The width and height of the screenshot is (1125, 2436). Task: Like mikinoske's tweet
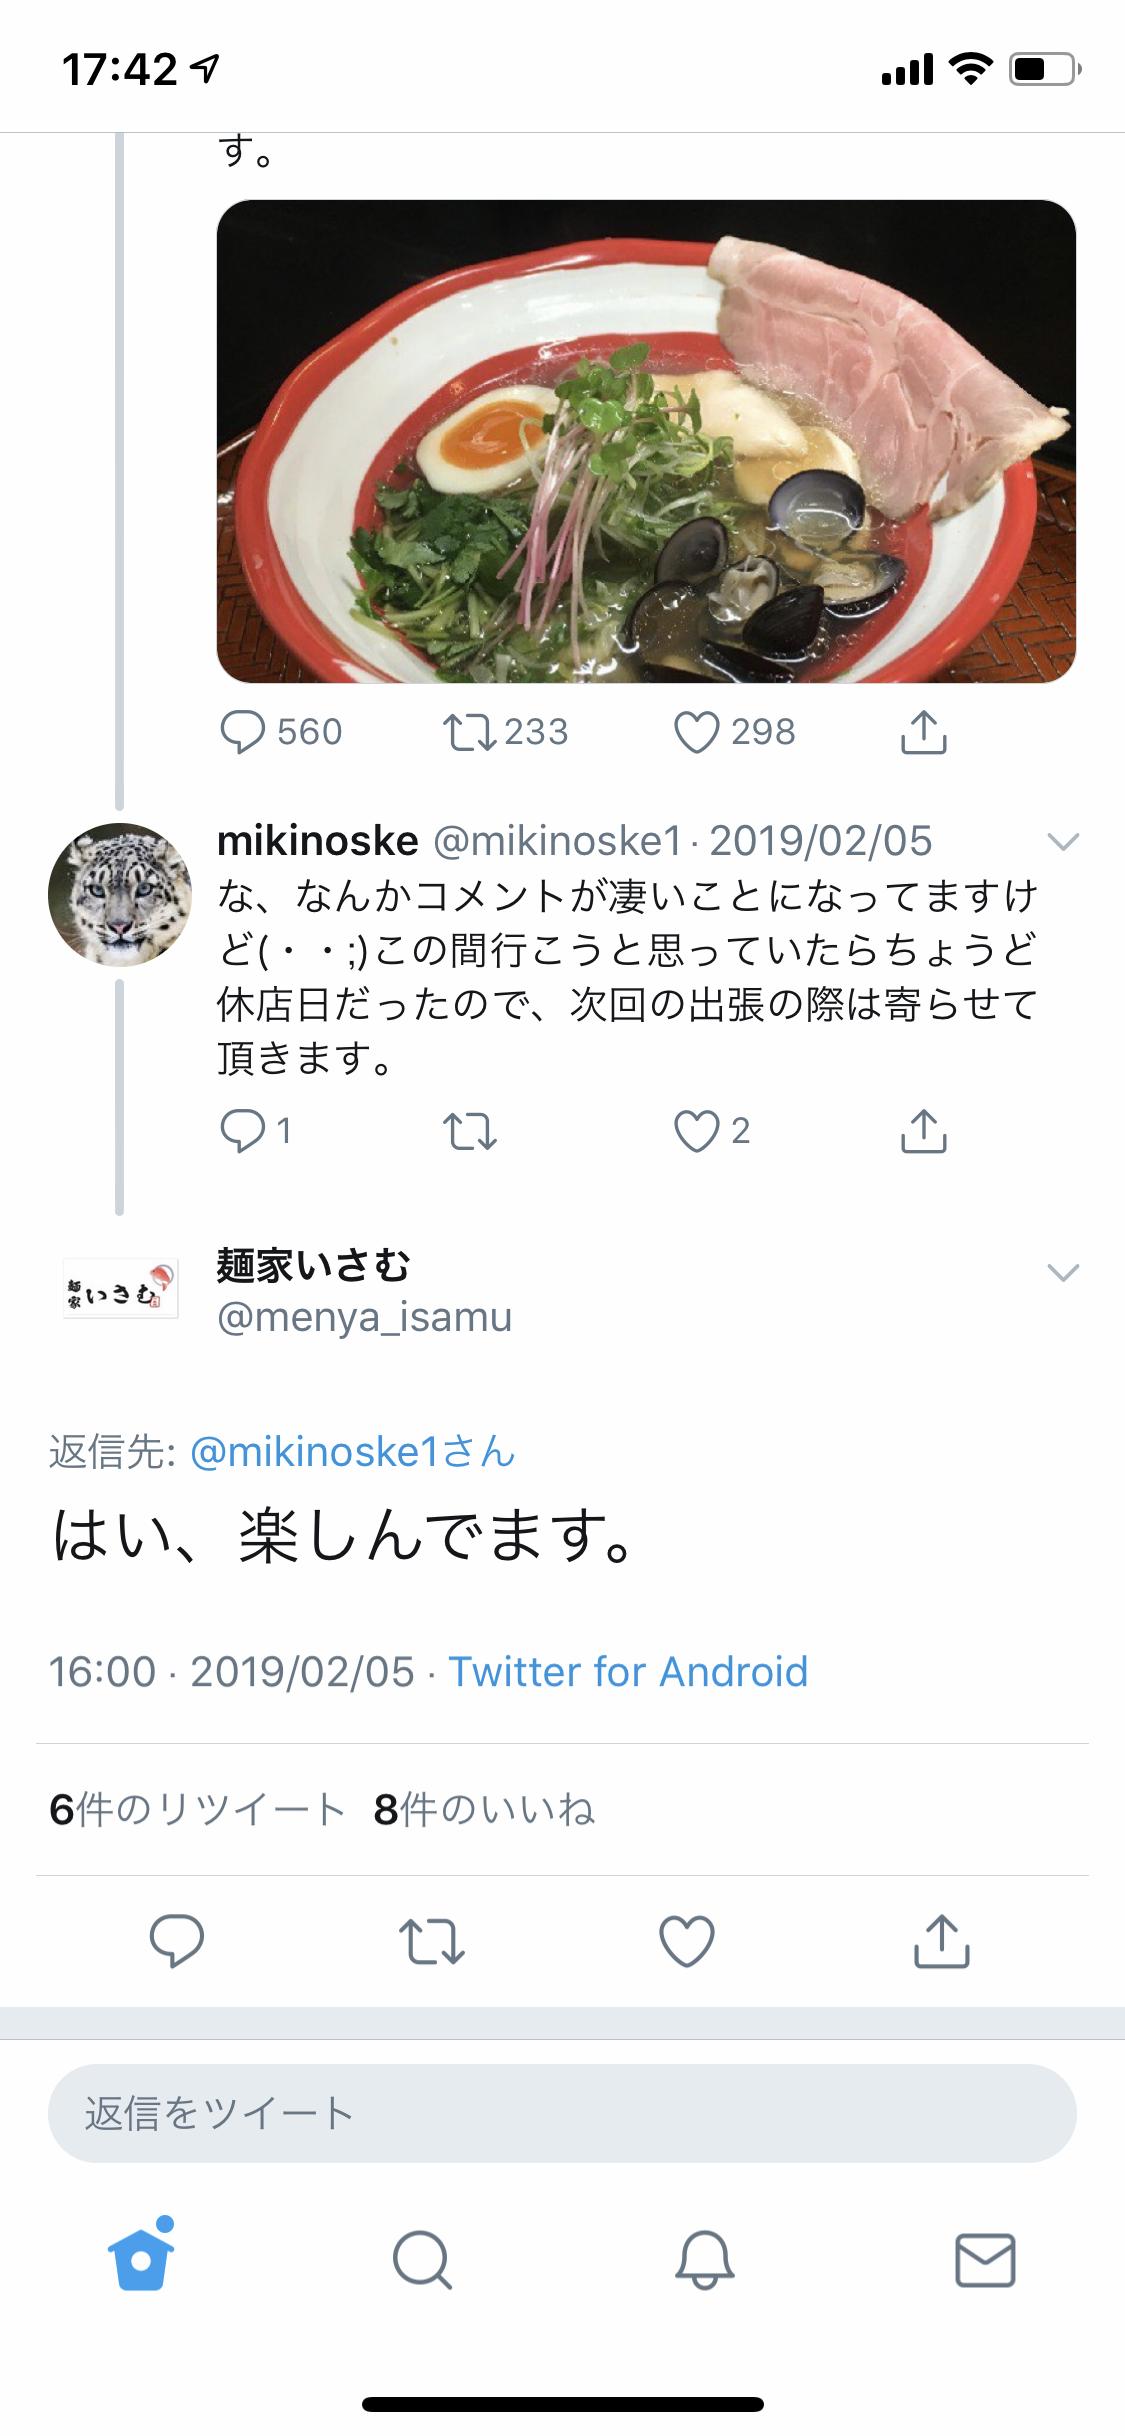[697, 1131]
